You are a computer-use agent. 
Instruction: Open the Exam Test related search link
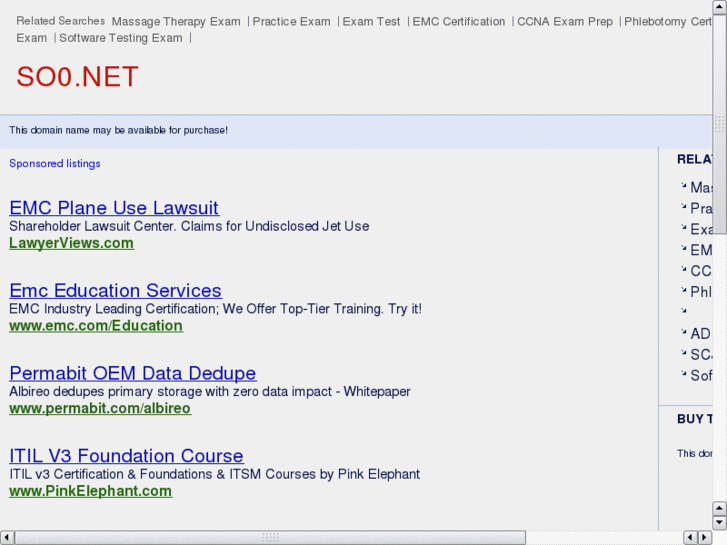(x=371, y=22)
